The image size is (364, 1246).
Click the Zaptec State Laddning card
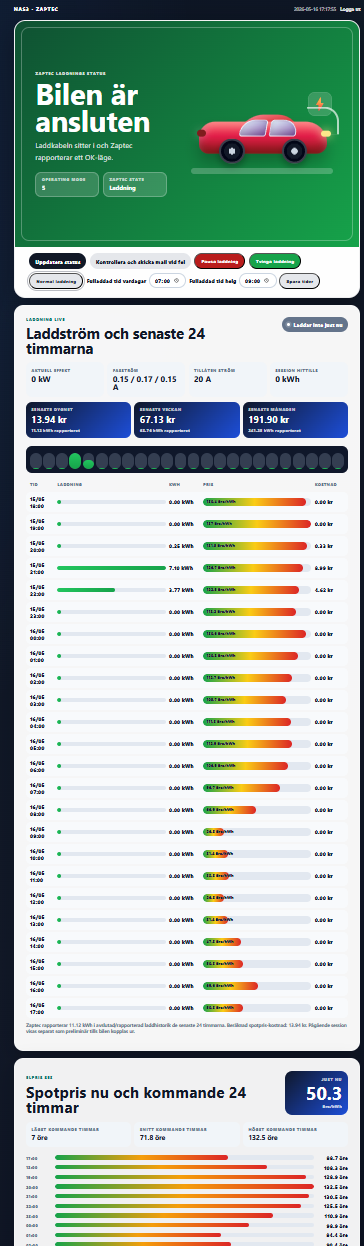coord(135,184)
